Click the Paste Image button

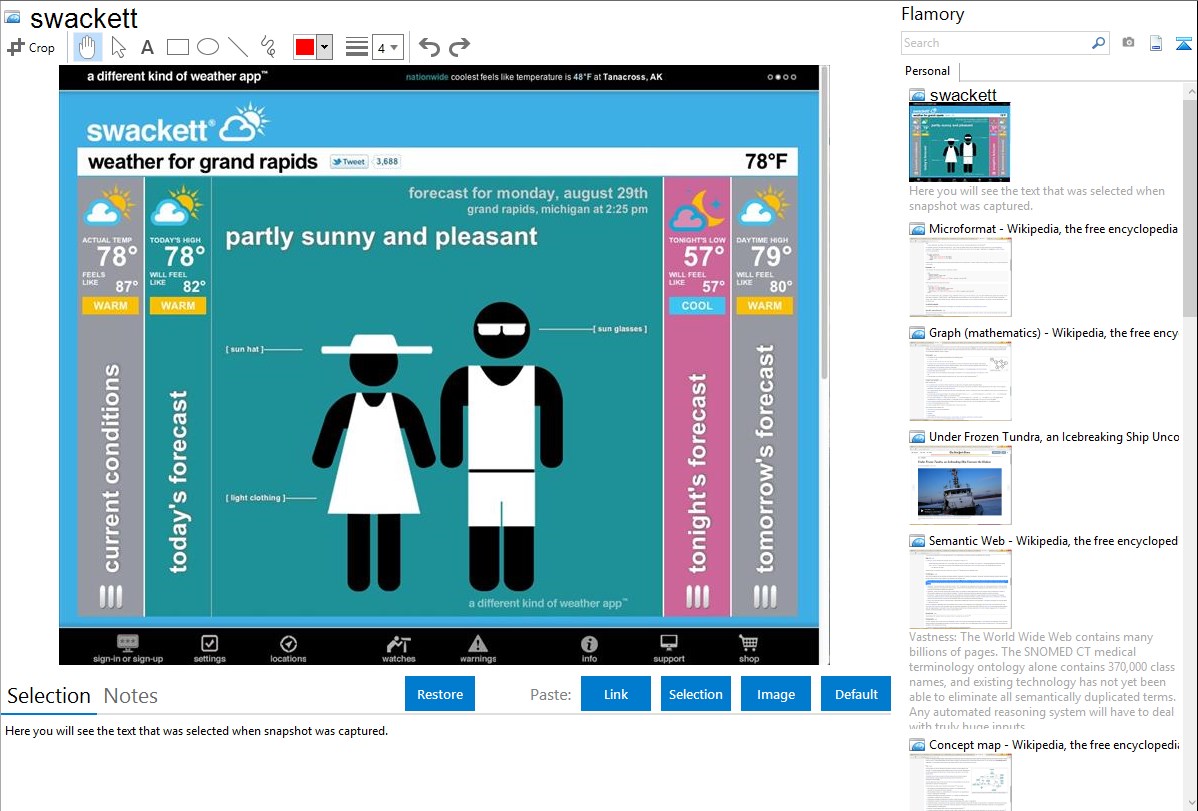(775, 694)
